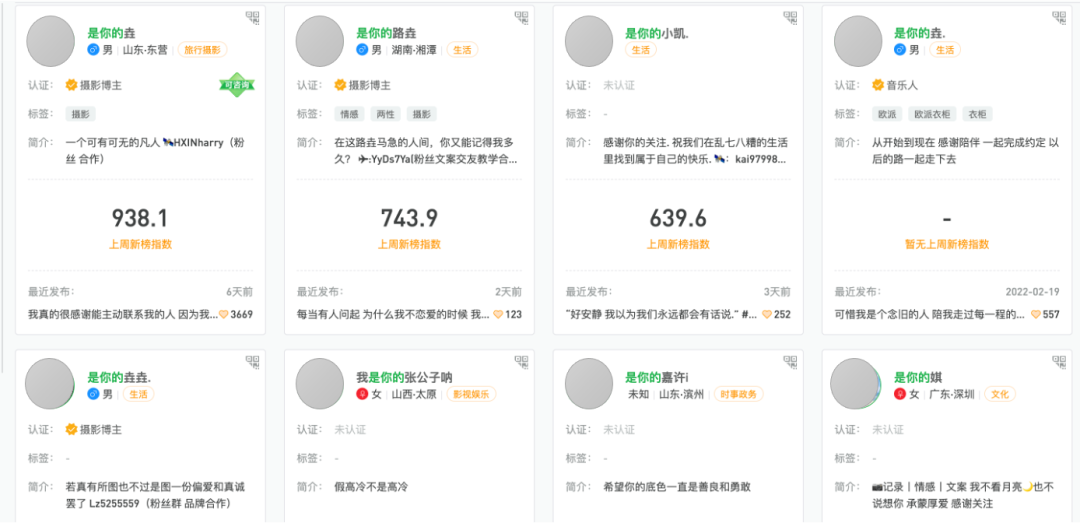Click QR code icon on 我是你的张公子呐 card
This screenshot has width=1080, height=523.
tap(521, 362)
